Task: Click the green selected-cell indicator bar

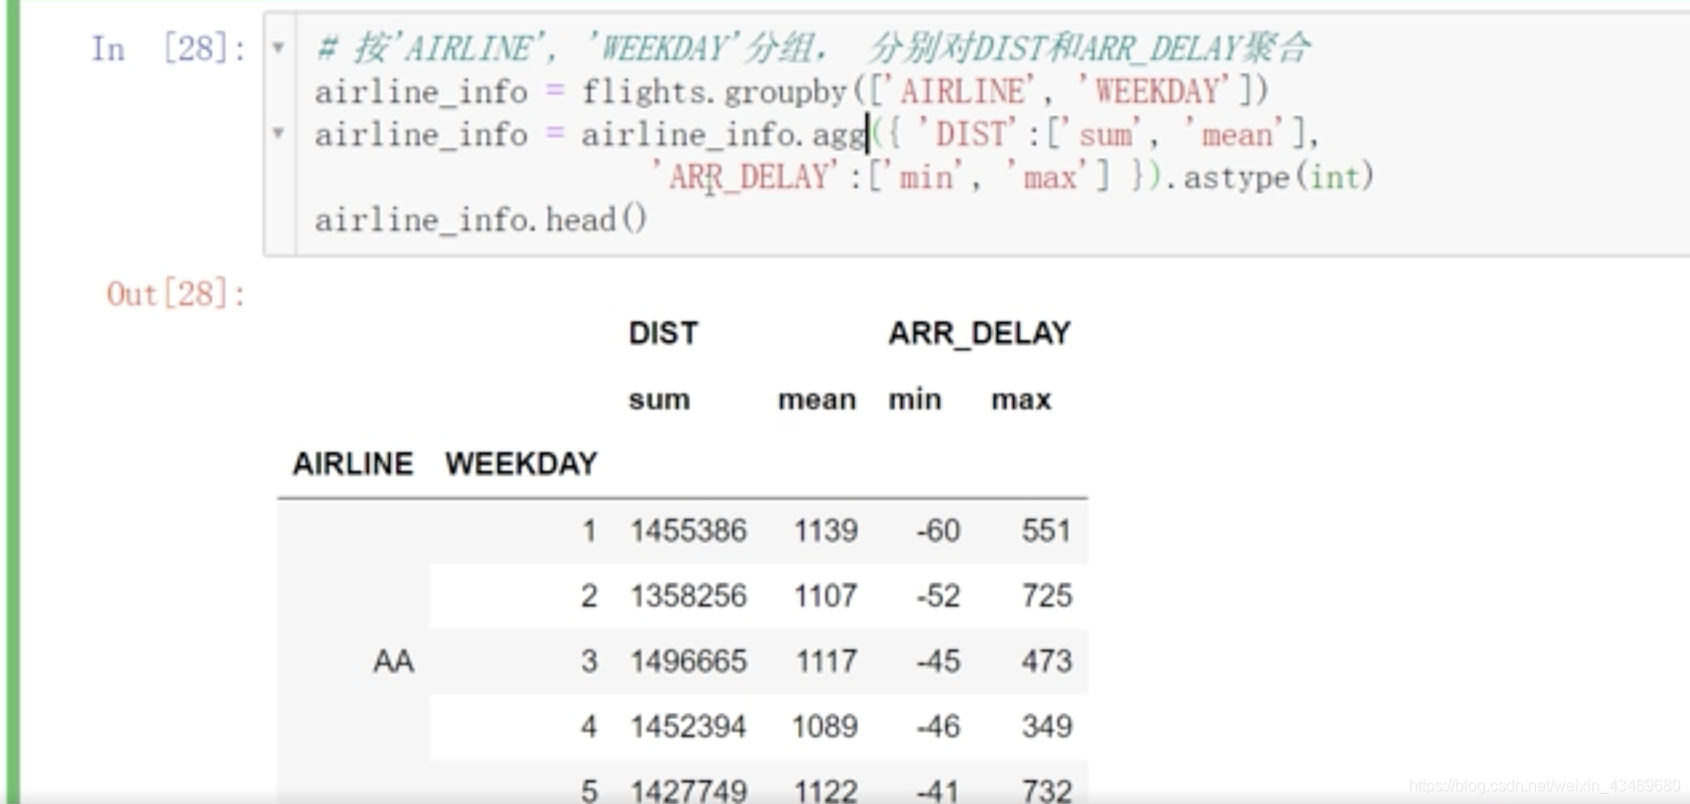Action: (12, 402)
